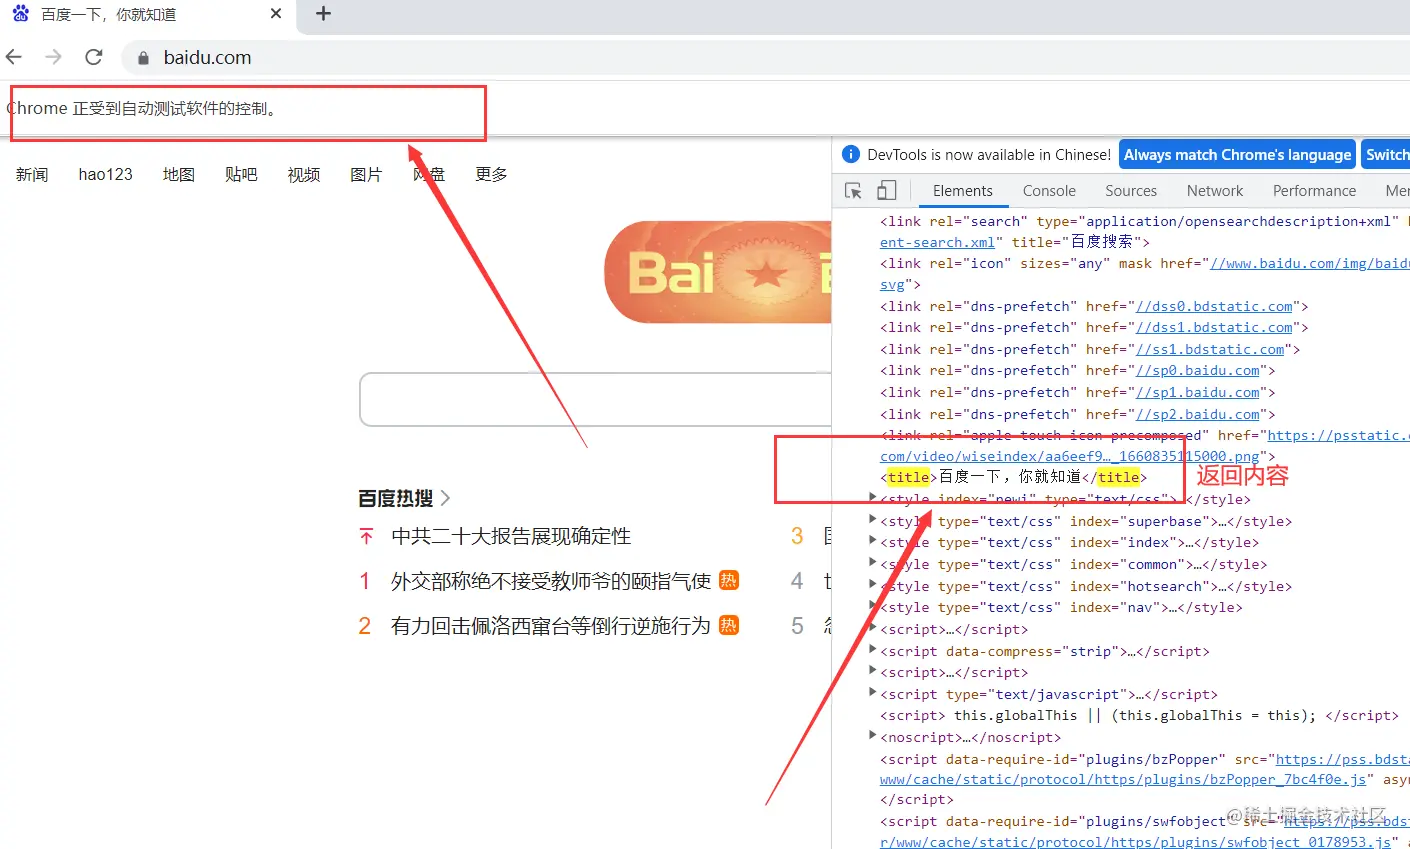Image resolution: width=1410 pixels, height=849 pixels.
Task: Open the 更多 navigation link
Action: tap(491, 174)
